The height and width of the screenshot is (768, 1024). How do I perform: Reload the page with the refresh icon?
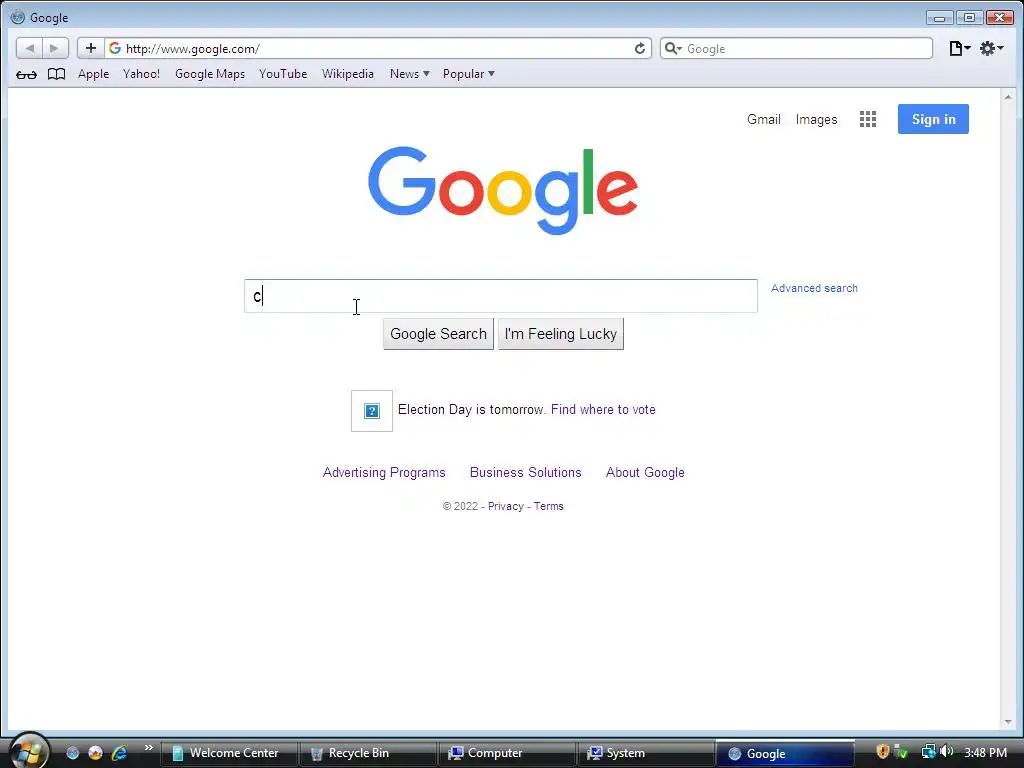click(x=640, y=48)
